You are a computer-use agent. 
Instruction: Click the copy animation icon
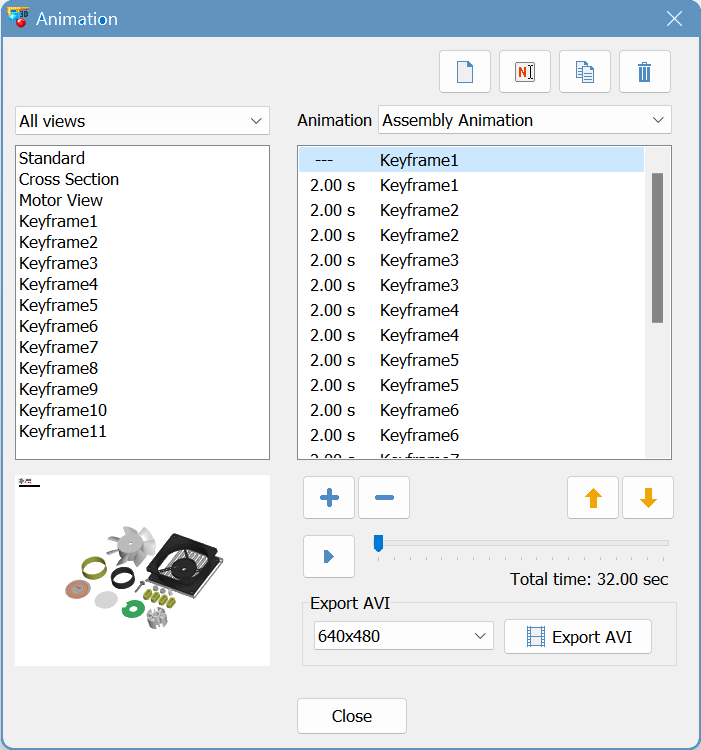585,72
